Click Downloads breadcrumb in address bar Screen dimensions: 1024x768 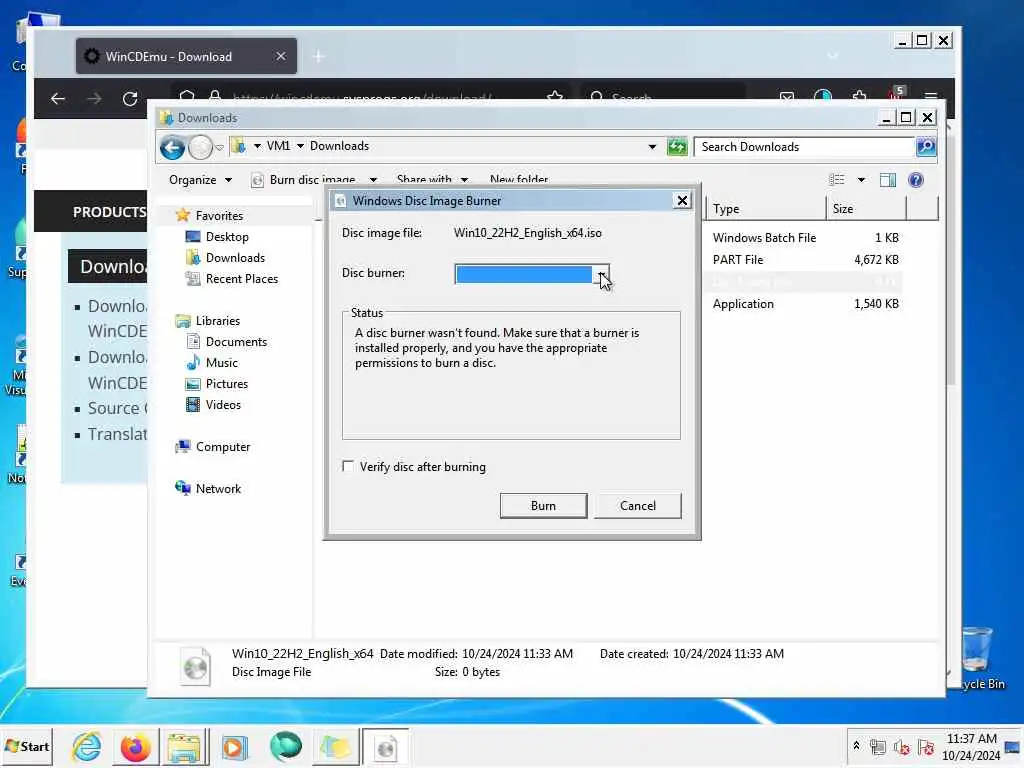point(340,146)
